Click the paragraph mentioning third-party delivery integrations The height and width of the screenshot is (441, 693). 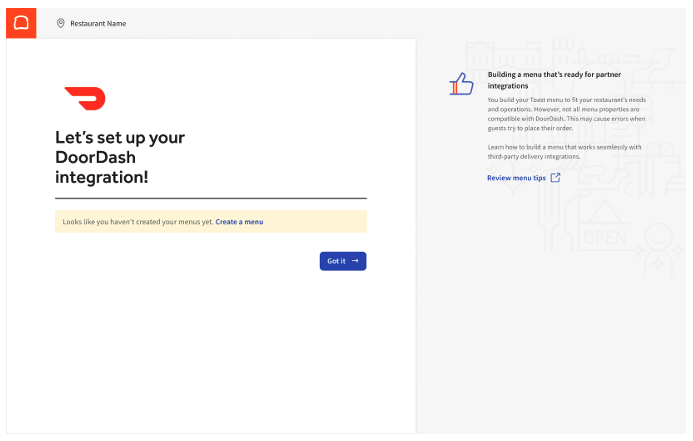pos(559,151)
